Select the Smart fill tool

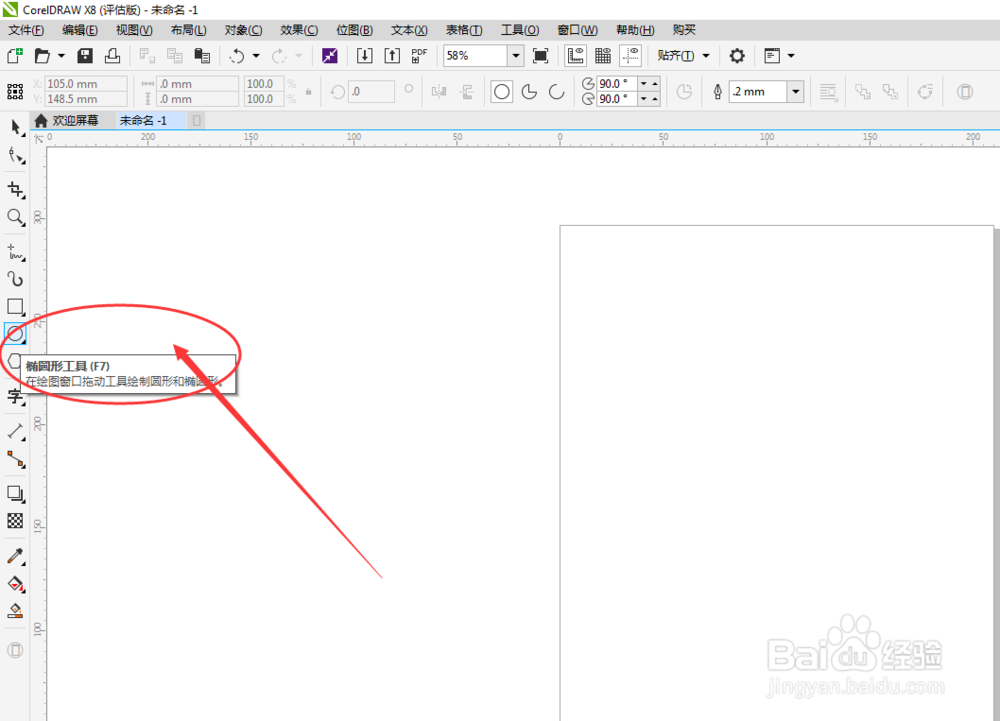[x=16, y=611]
